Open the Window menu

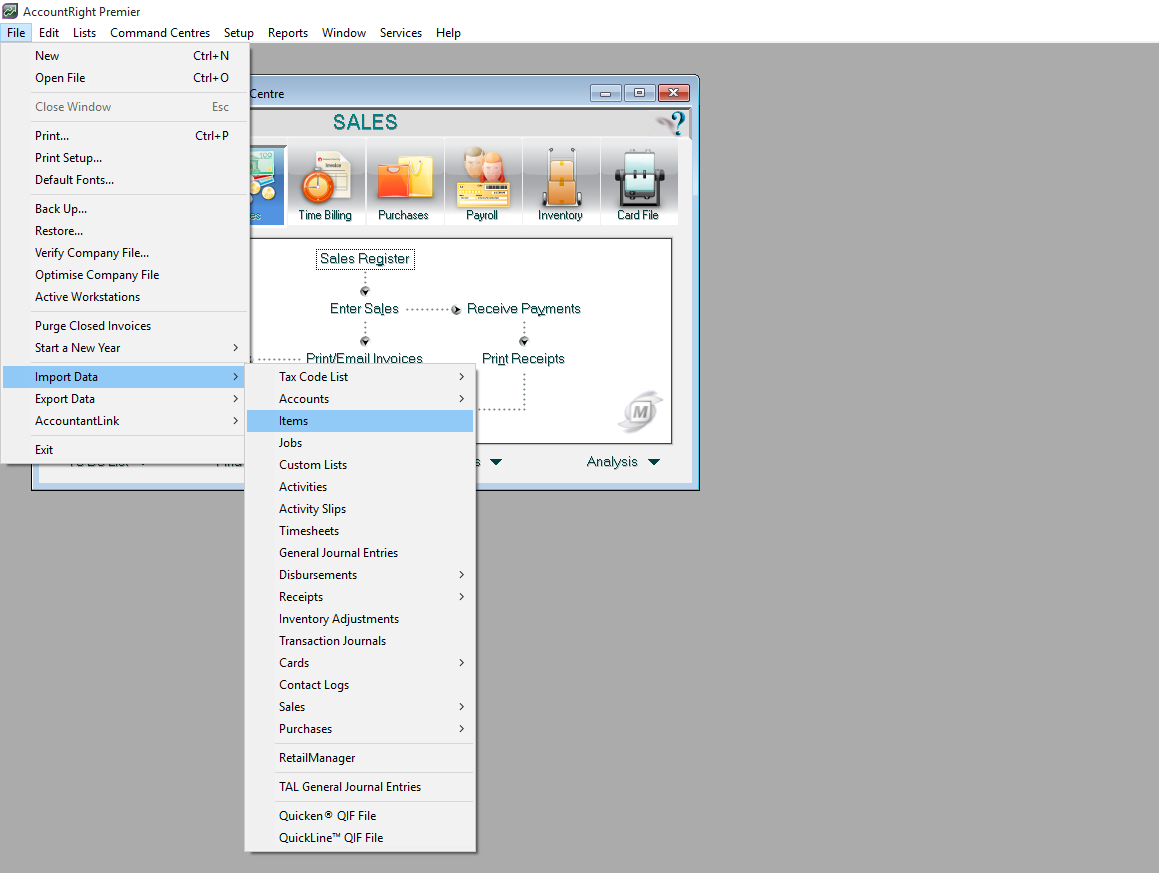click(x=344, y=33)
